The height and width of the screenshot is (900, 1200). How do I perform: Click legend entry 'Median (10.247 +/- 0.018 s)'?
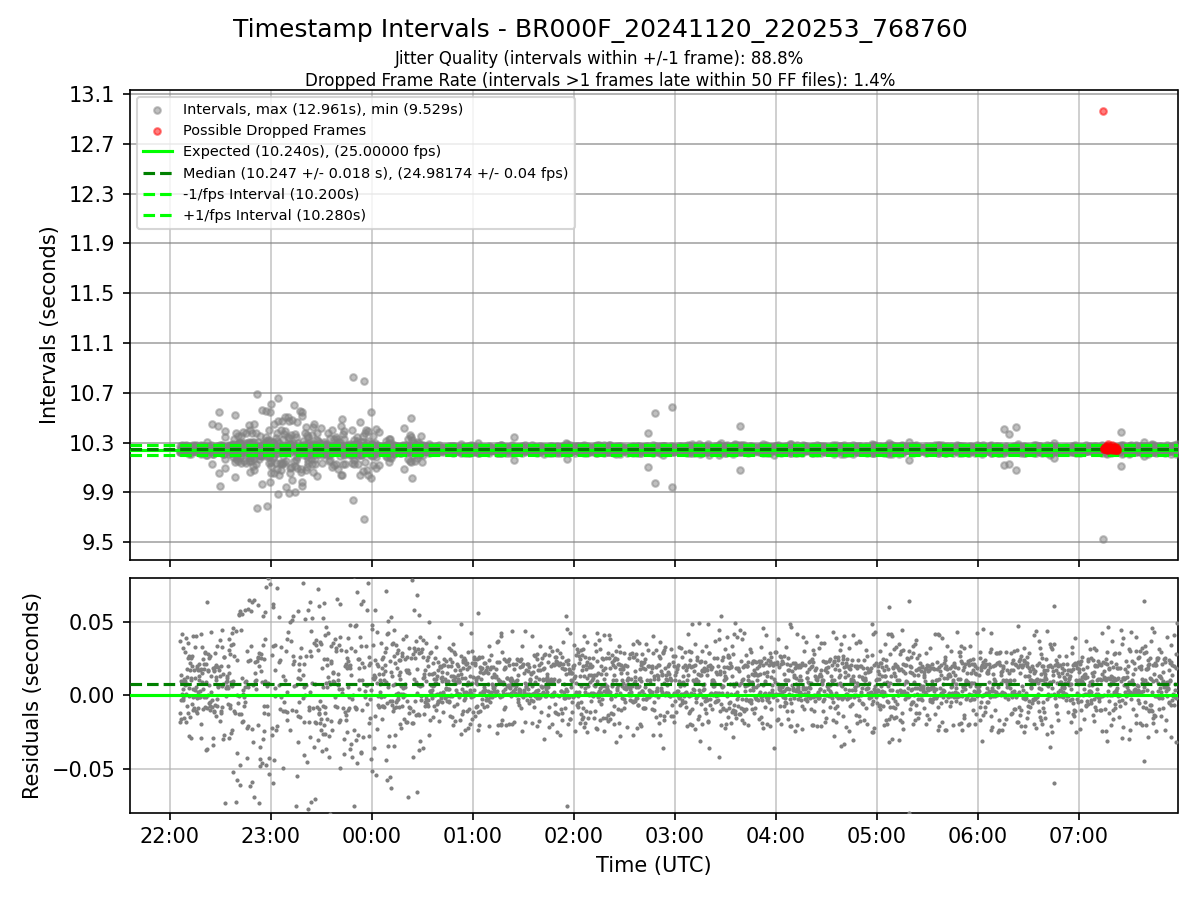coord(376,173)
